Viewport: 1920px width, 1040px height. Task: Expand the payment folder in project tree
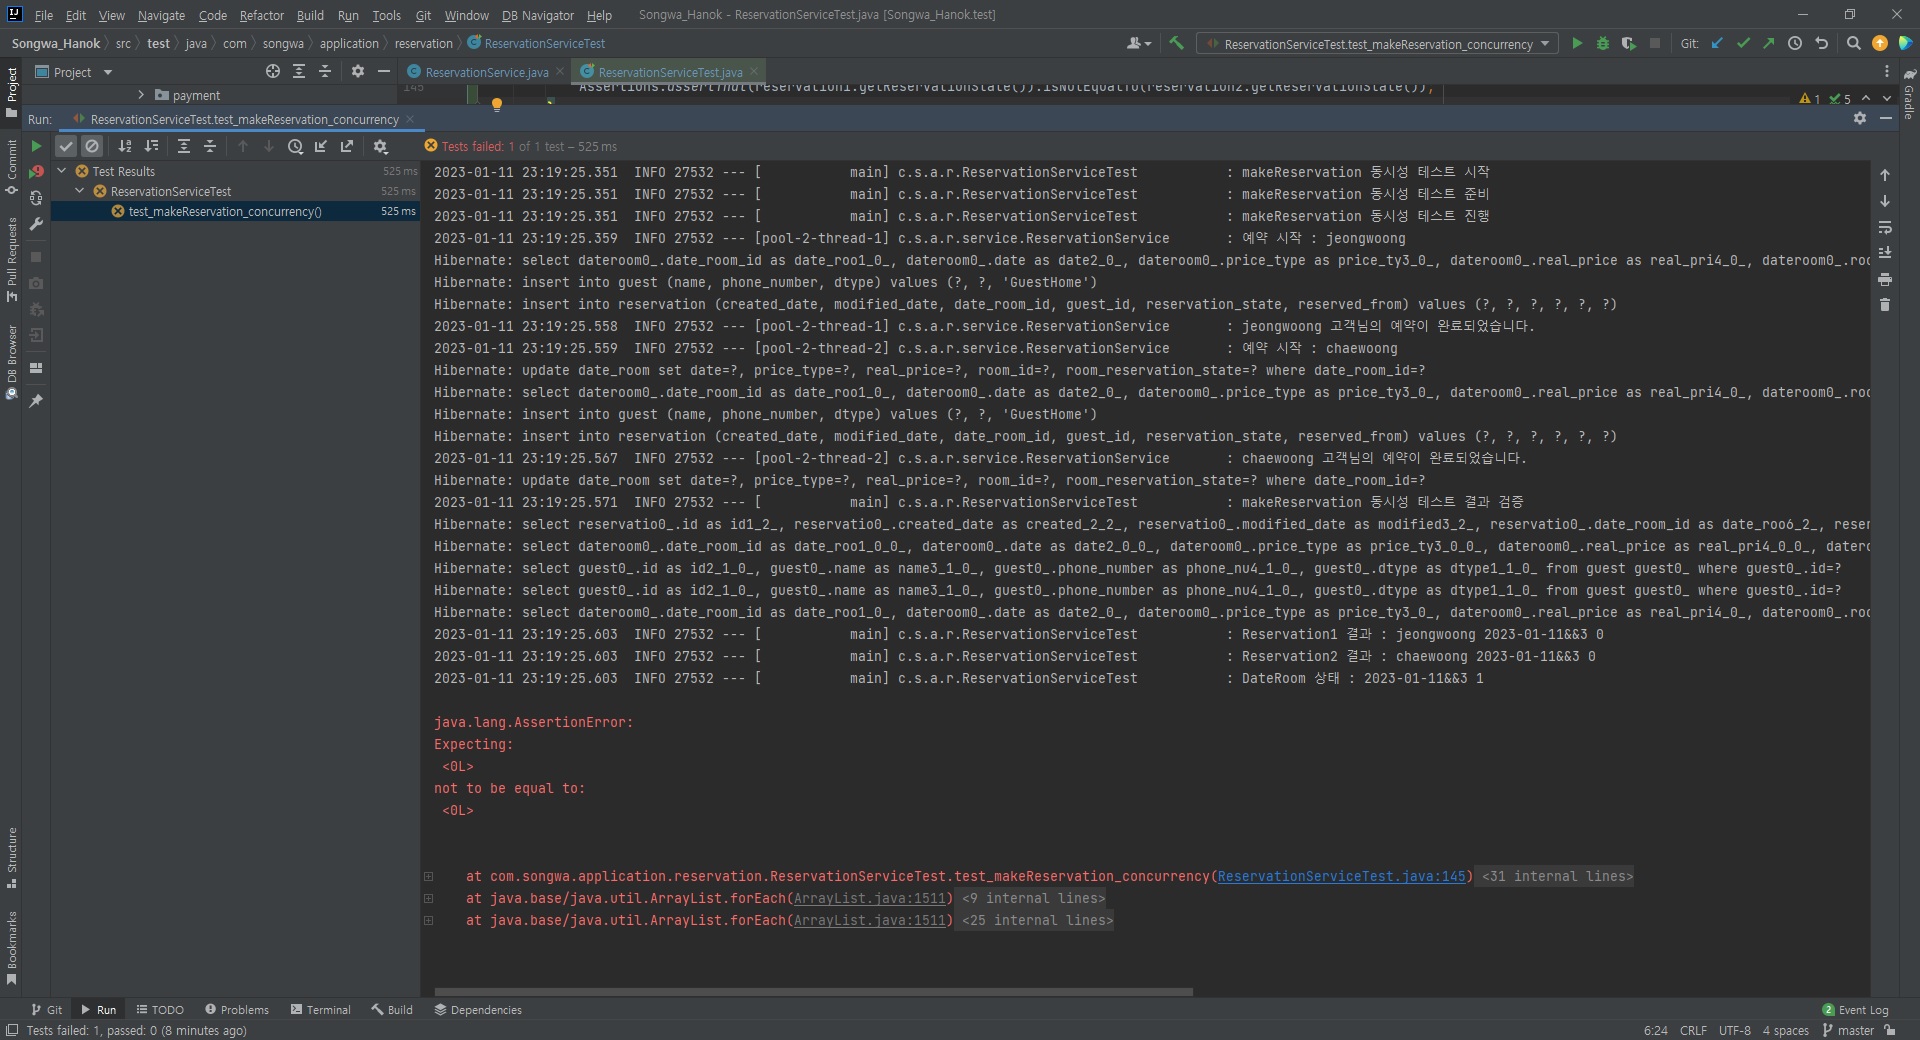(141, 95)
